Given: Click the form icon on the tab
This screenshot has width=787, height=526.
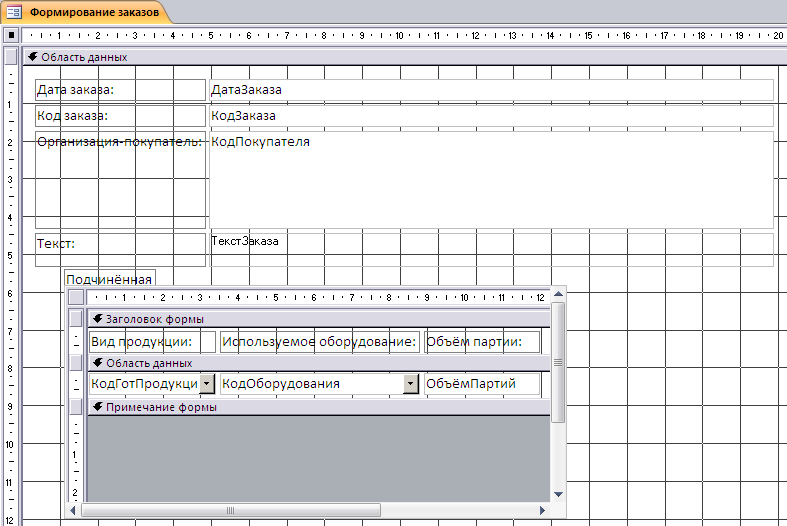Looking at the screenshot, I should click(x=15, y=12).
